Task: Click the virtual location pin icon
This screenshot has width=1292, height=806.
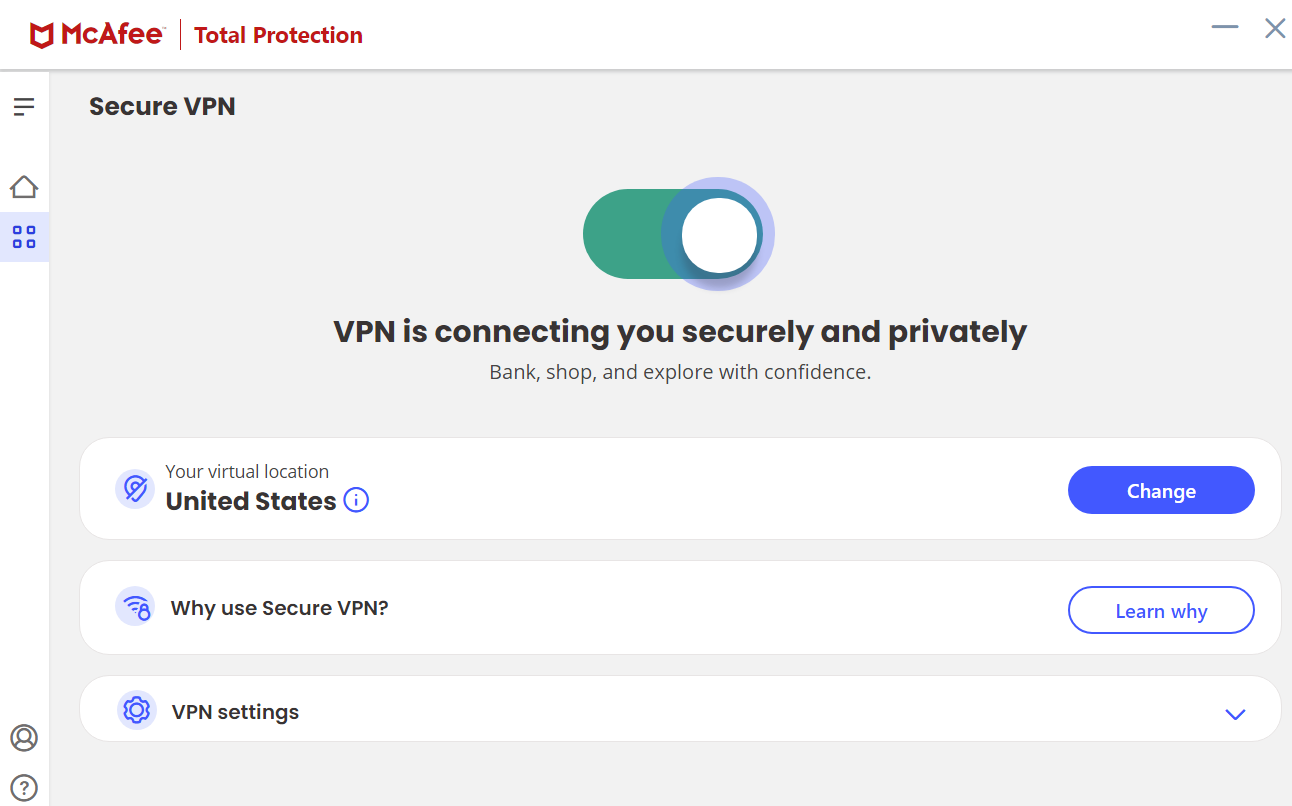Action: click(x=135, y=489)
